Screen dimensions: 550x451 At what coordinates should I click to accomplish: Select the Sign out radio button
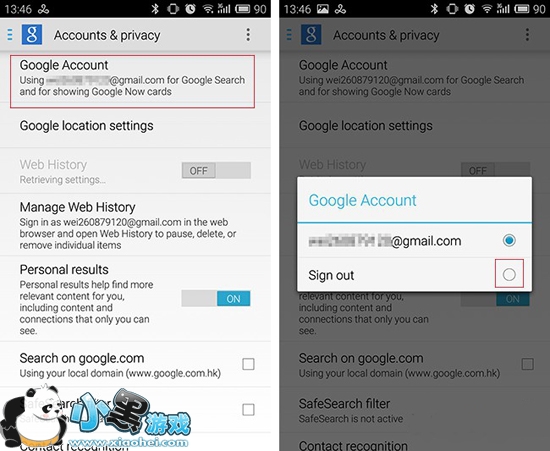[x=509, y=274]
